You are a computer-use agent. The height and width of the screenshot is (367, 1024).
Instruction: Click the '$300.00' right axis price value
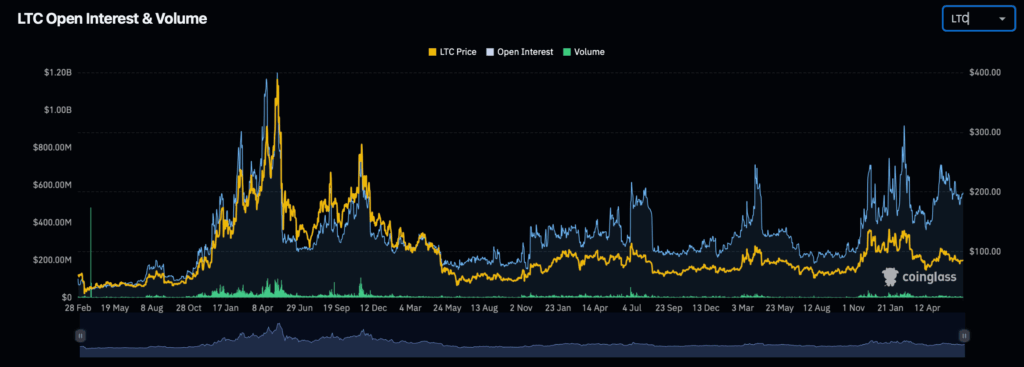(x=986, y=133)
